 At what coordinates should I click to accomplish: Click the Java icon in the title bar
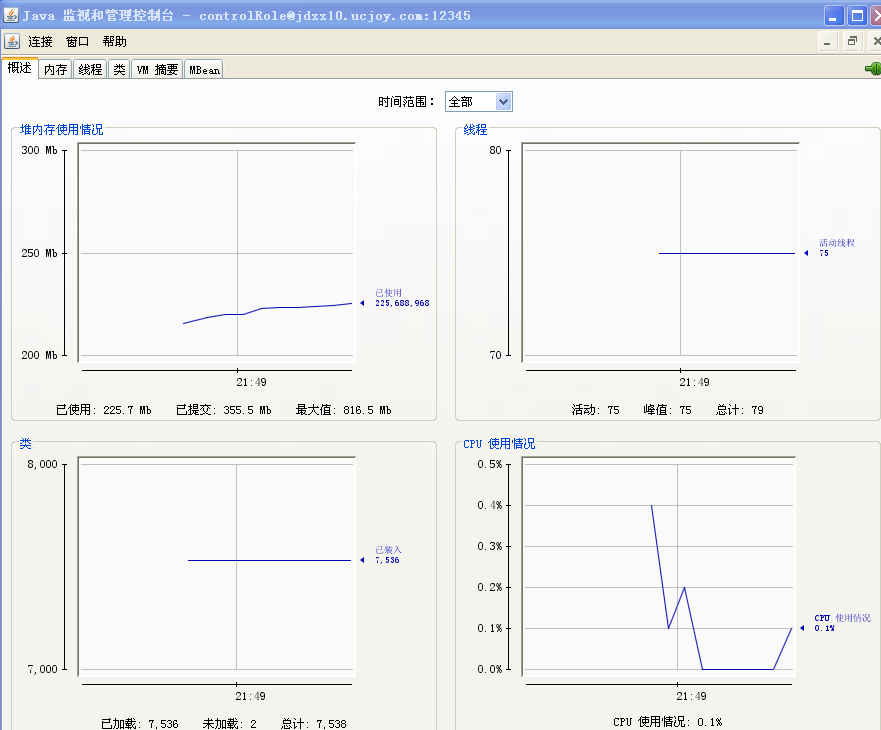pyautogui.click(x=11, y=15)
